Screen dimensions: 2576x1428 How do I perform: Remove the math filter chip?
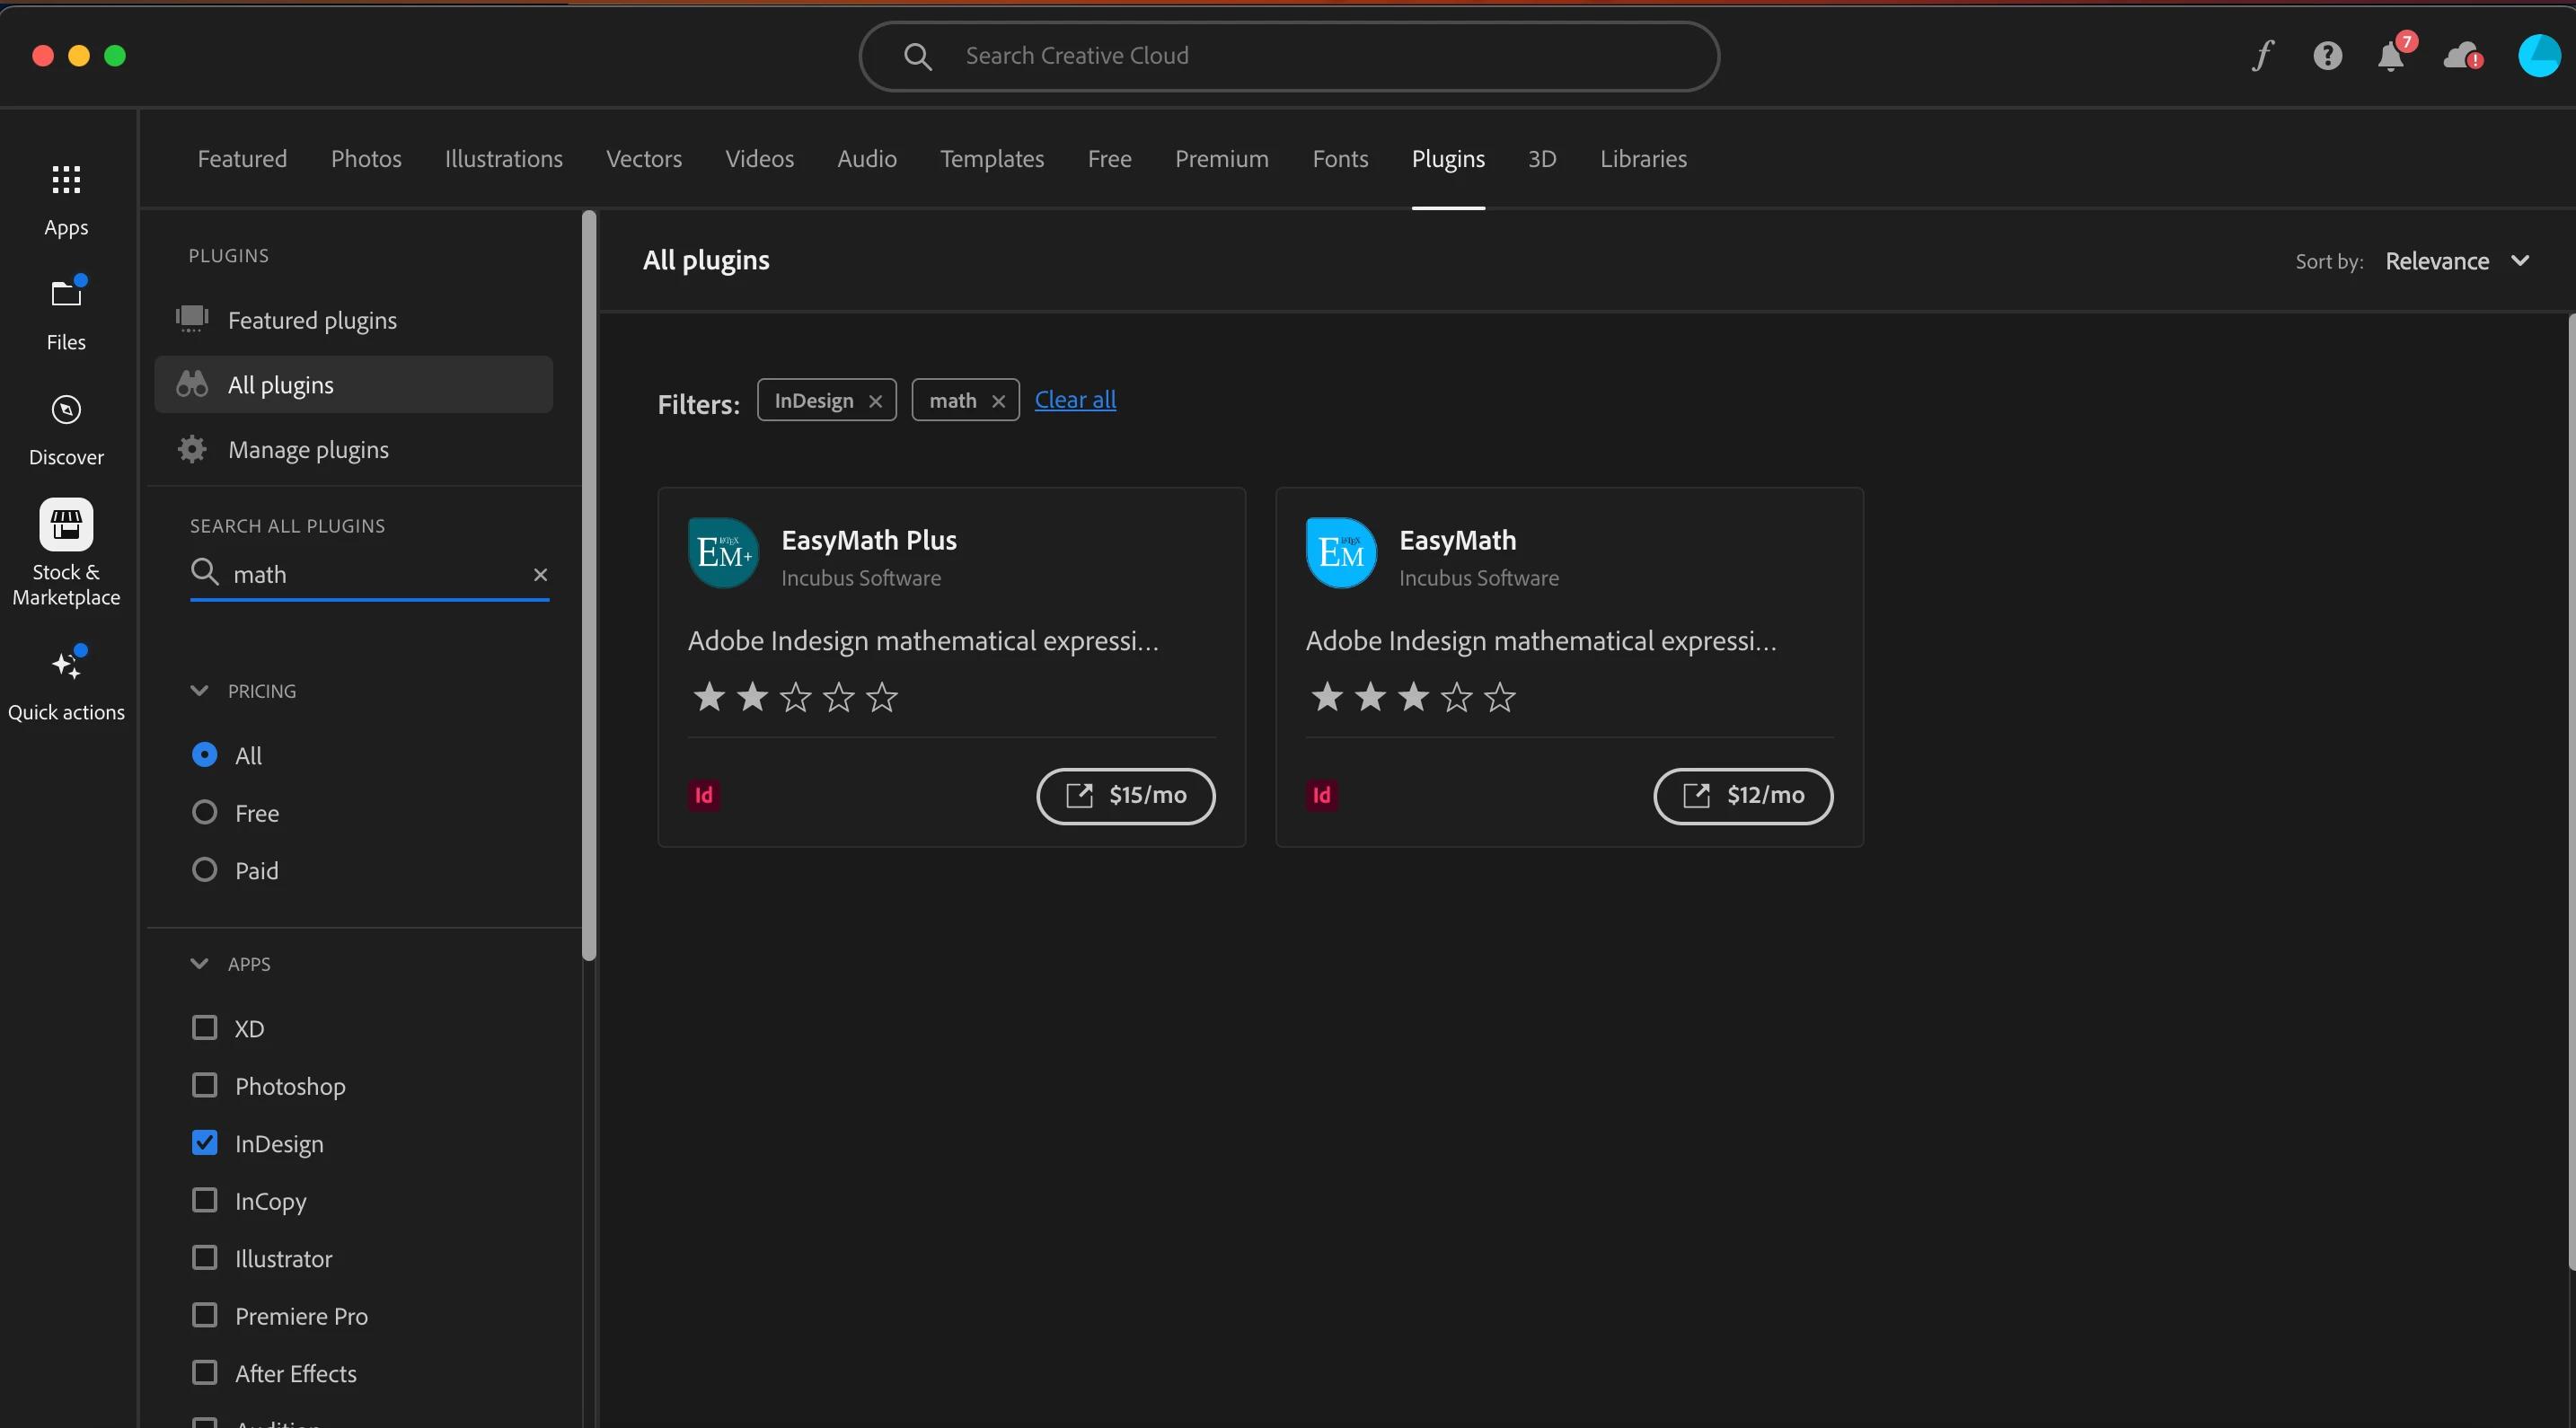click(998, 401)
